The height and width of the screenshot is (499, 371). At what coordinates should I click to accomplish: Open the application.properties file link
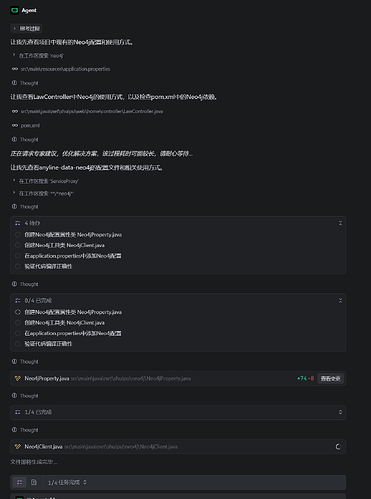click(x=65, y=69)
